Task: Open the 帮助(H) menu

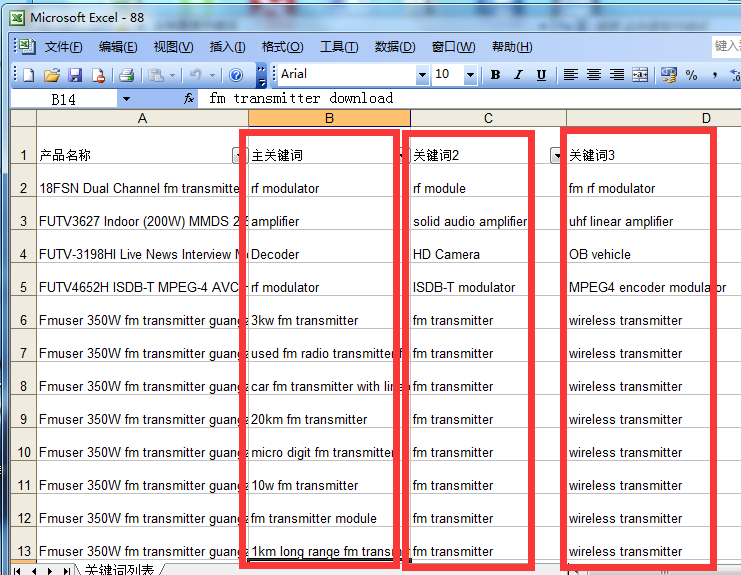Action: coord(512,47)
